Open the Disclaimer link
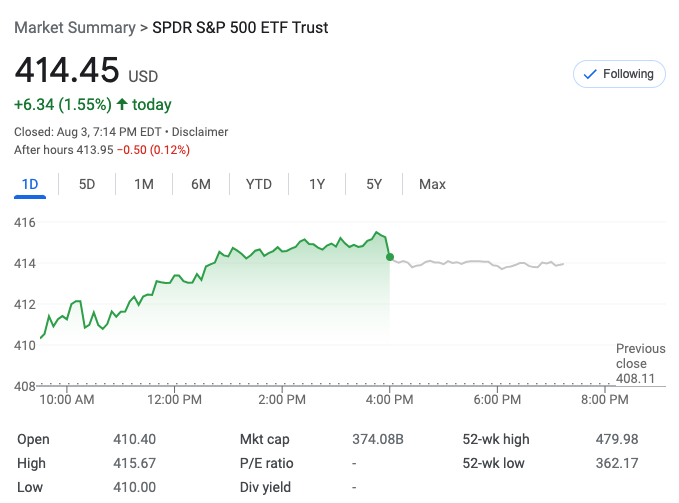The image size is (679, 503). click(x=200, y=132)
